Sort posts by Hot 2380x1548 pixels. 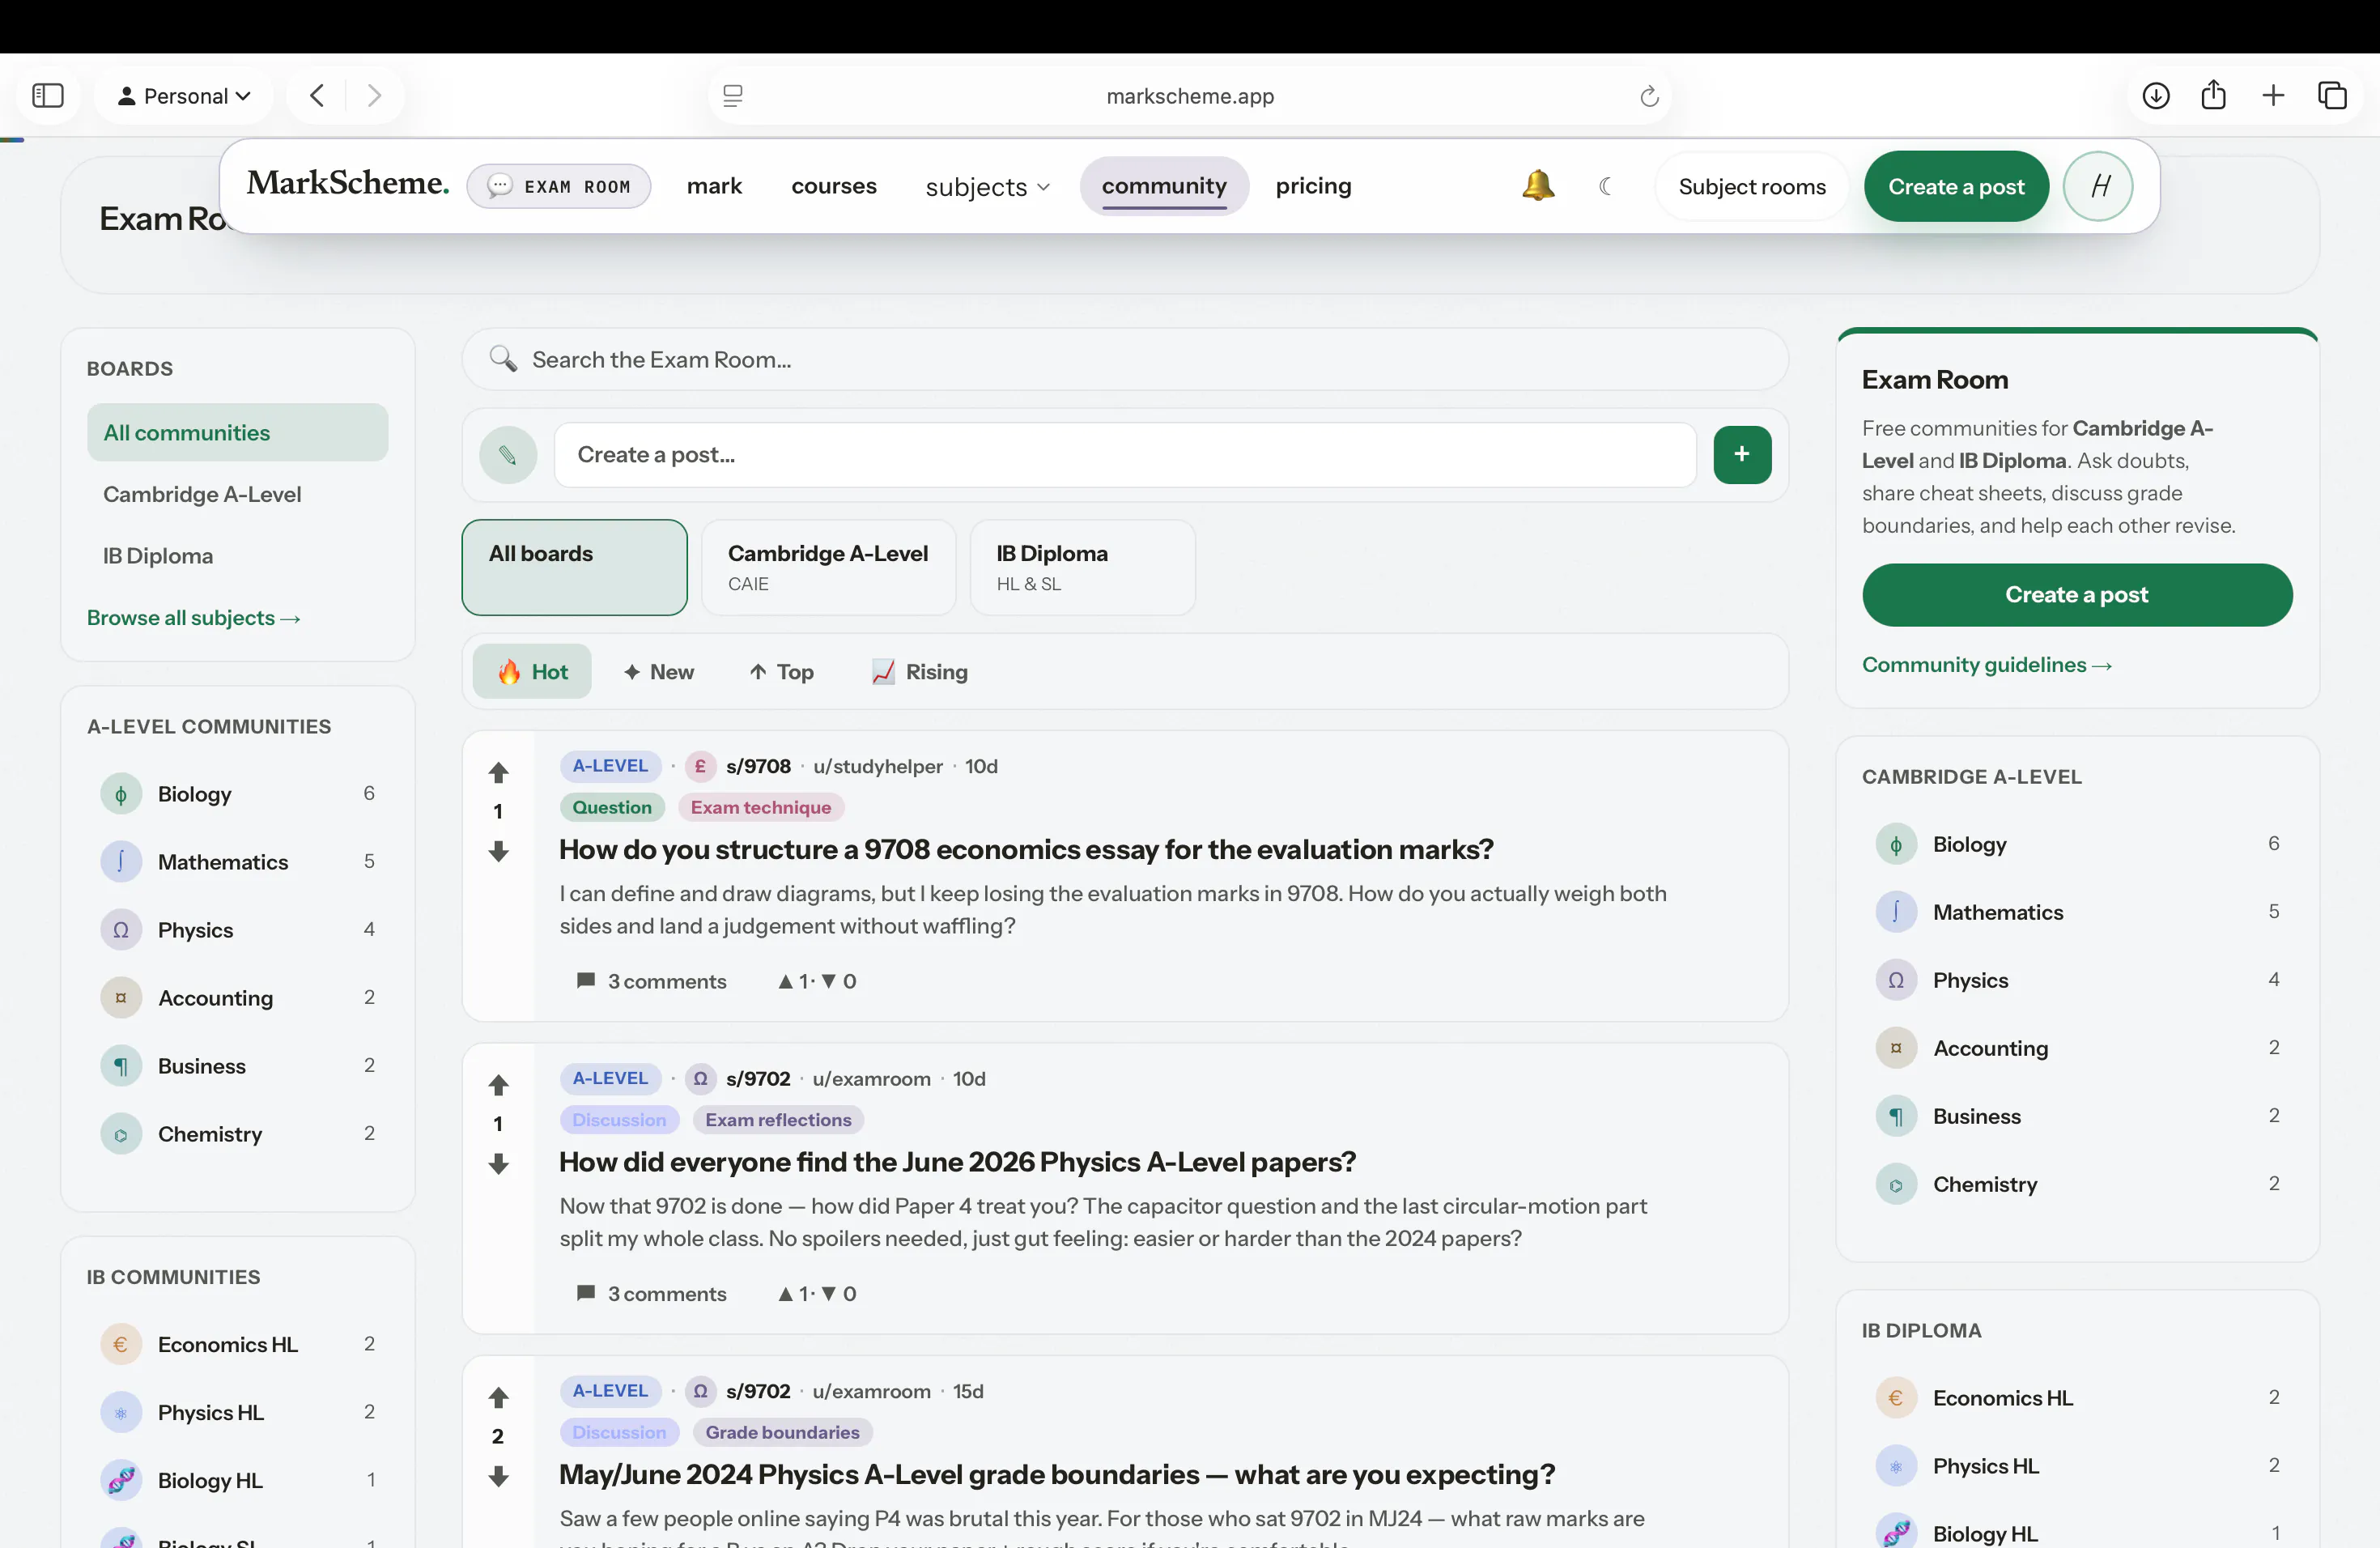point(532,671)
